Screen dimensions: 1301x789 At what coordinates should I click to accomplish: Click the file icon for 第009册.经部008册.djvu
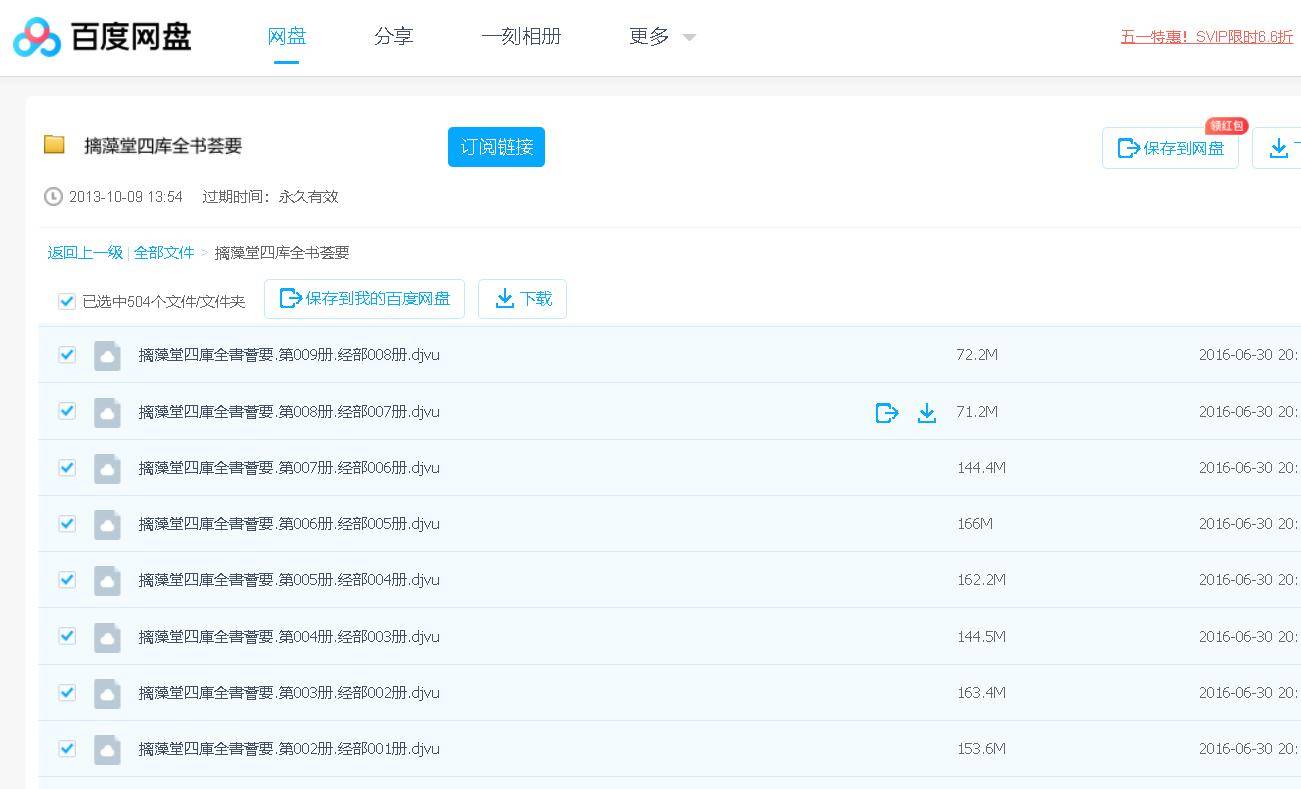point(107,356)
